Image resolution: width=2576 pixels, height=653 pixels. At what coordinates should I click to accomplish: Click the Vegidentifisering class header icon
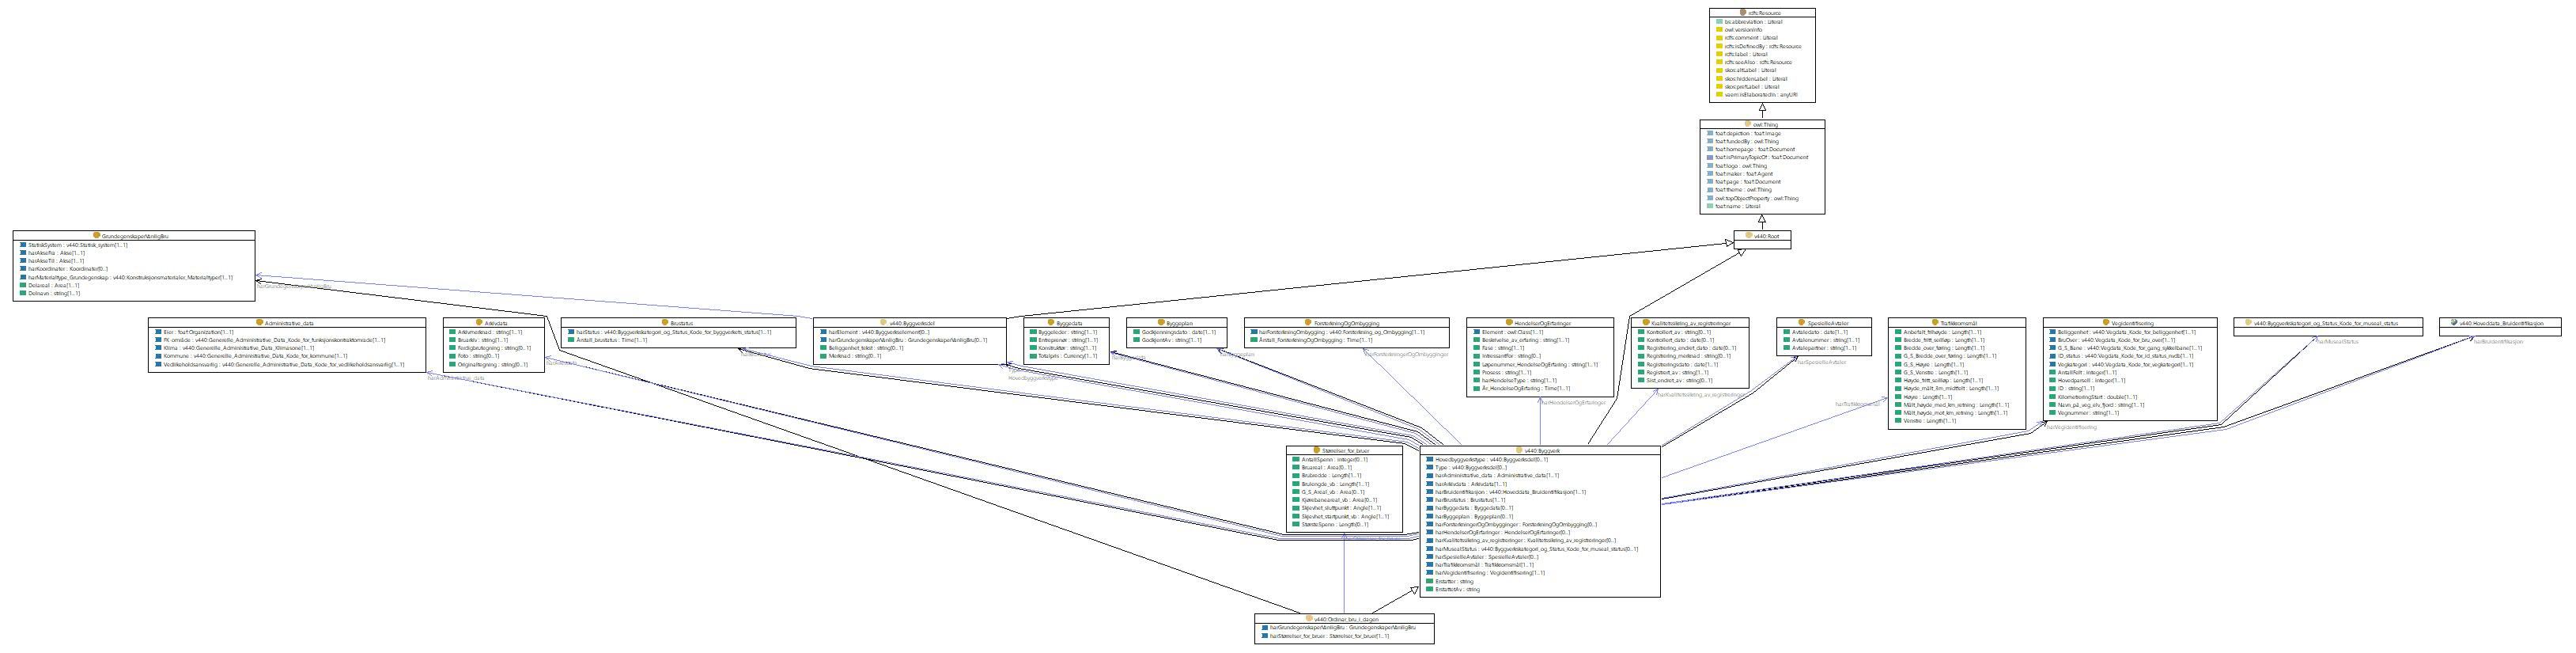pyautogui.click(x=2105, y=323)
